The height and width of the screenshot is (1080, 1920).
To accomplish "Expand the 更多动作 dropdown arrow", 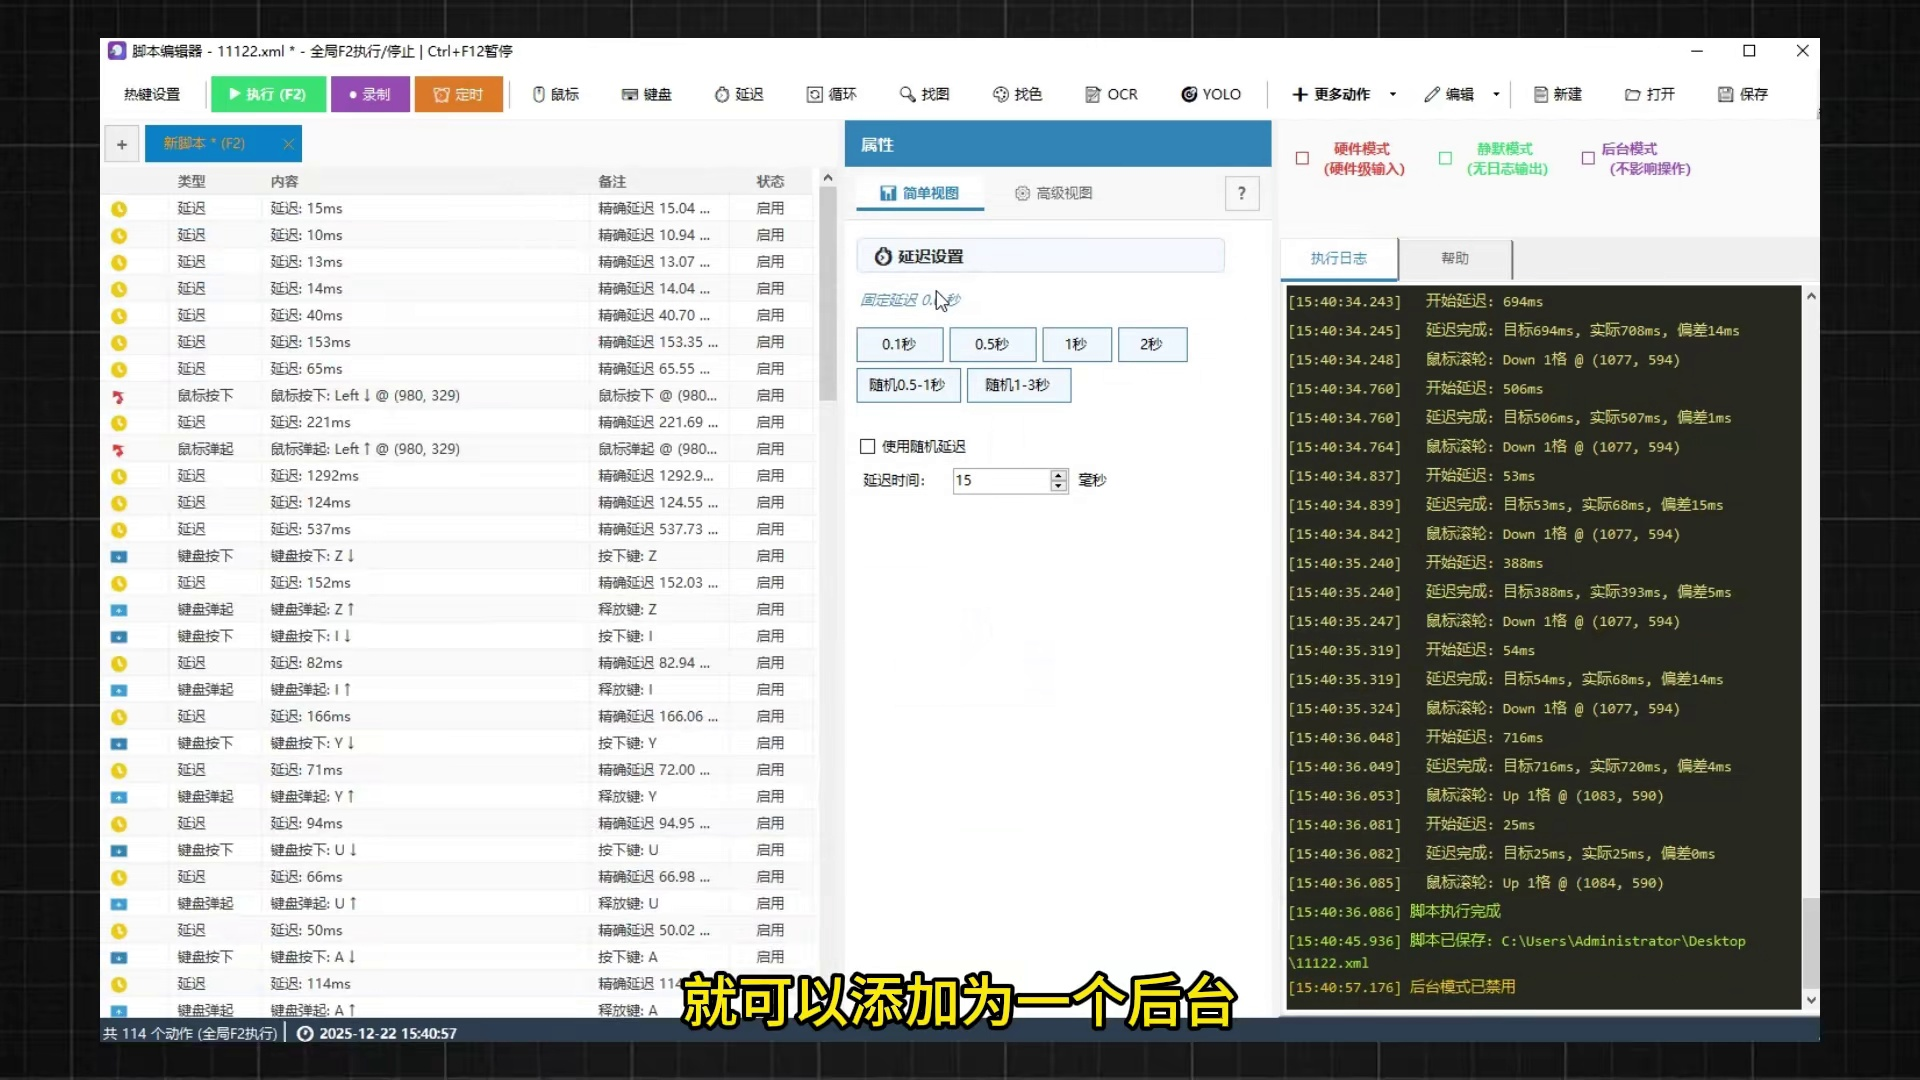I will coord(1393,94).
